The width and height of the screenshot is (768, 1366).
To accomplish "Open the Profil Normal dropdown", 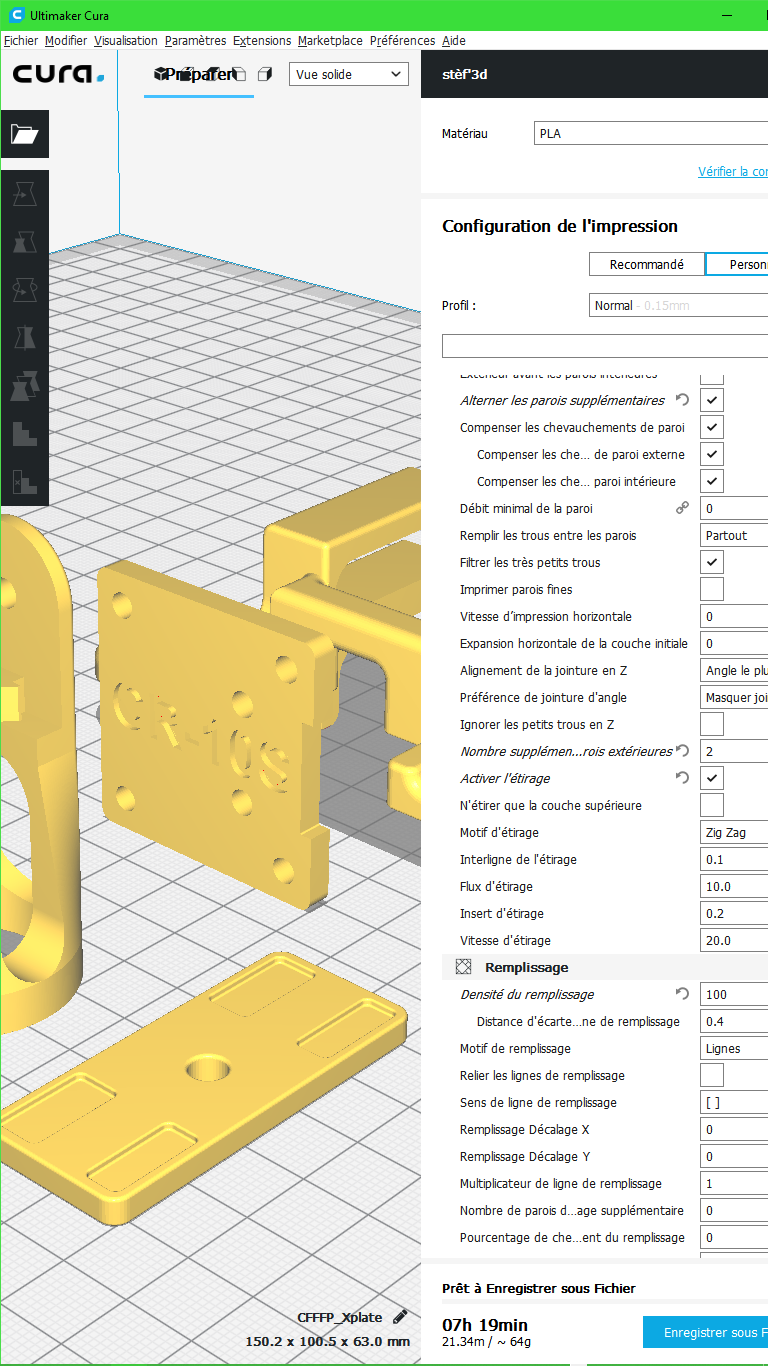I will [678, 305].
